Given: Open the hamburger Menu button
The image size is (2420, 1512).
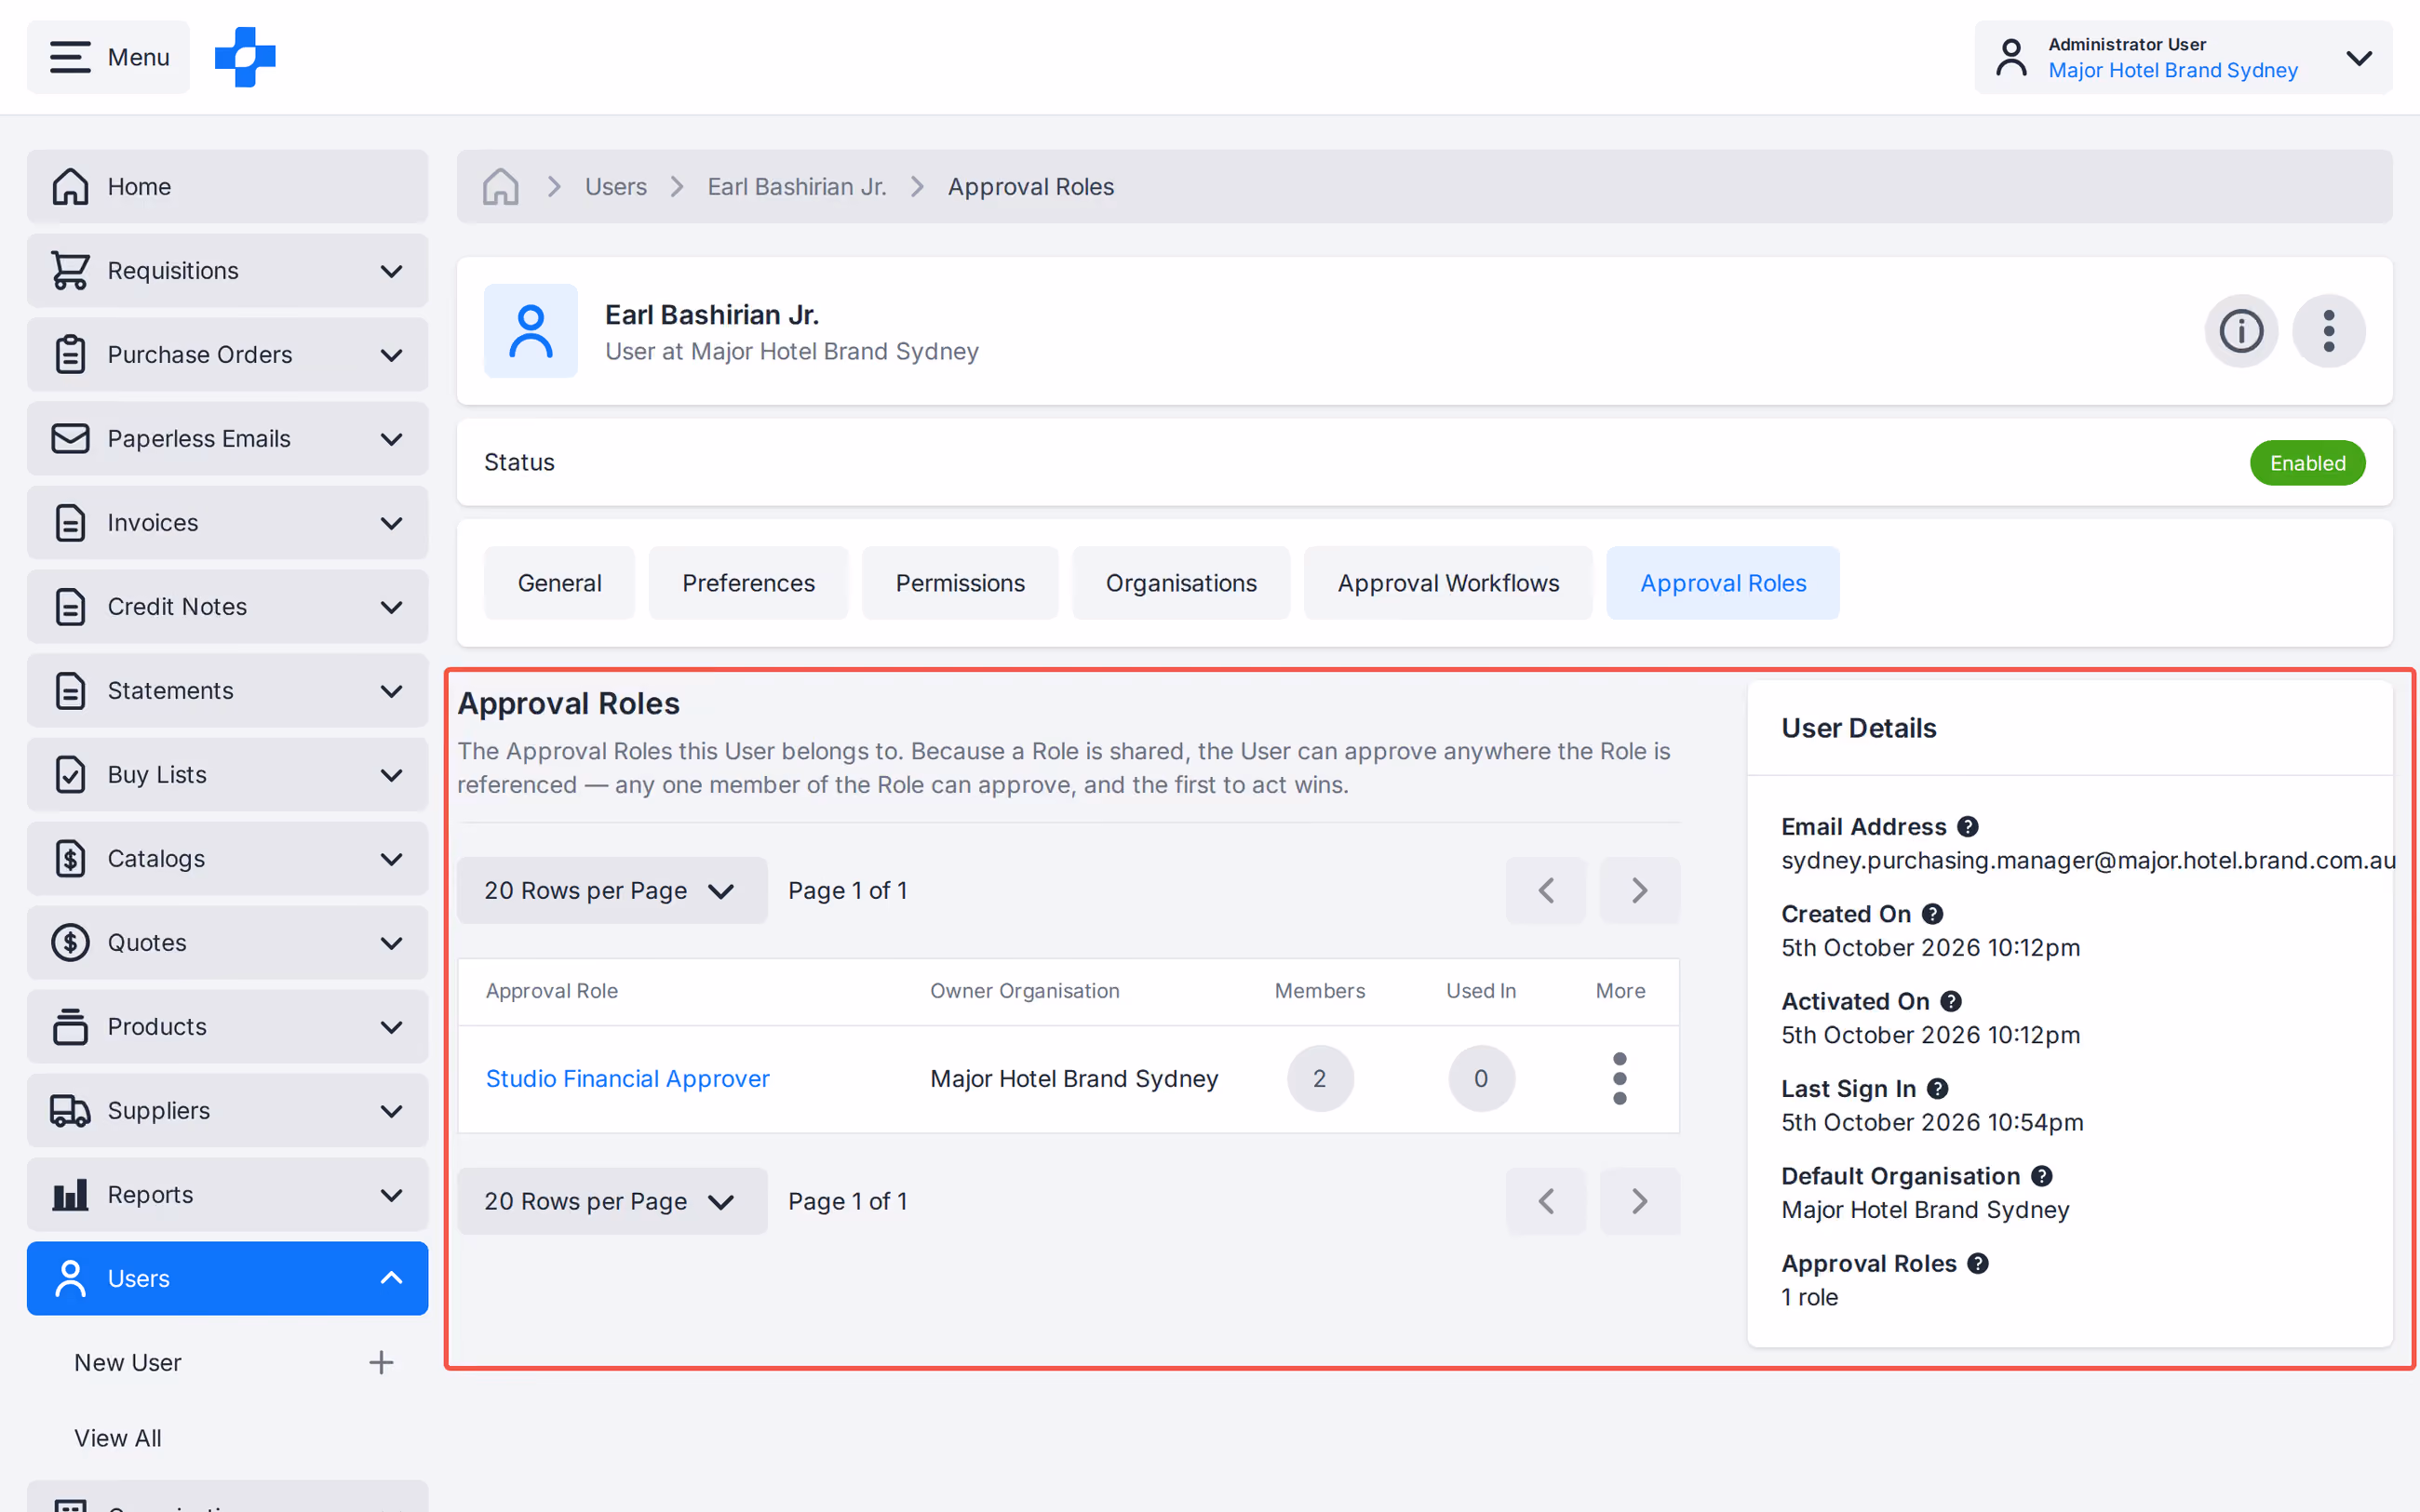Looking at the screenshot, I should (x=108, y=57).
